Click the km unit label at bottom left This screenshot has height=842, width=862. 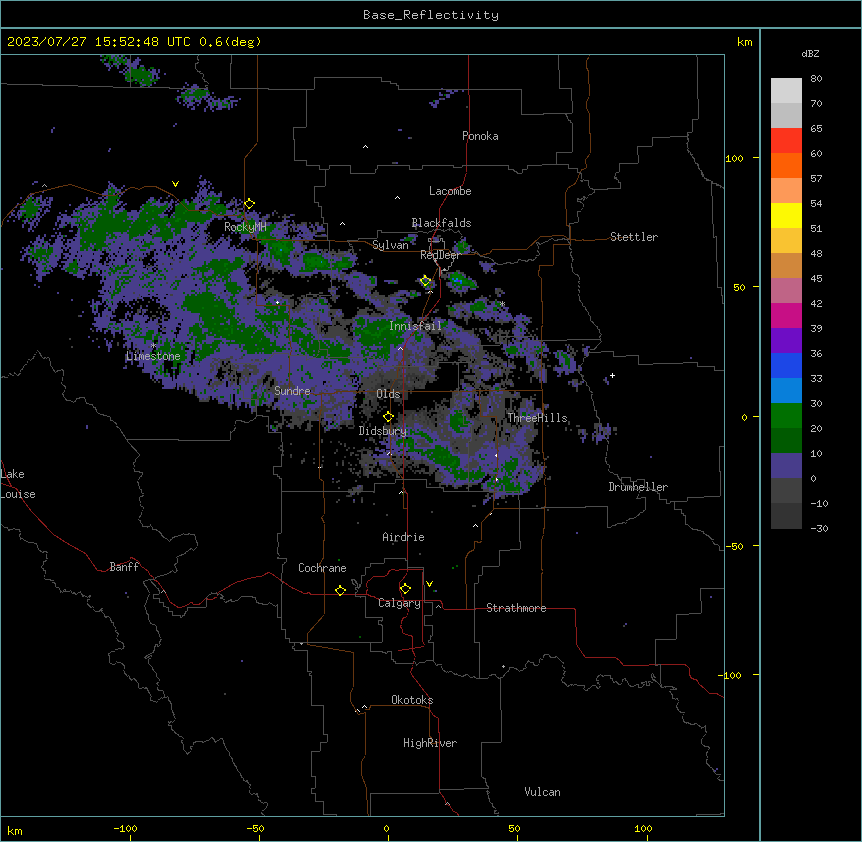coord(15,831)
